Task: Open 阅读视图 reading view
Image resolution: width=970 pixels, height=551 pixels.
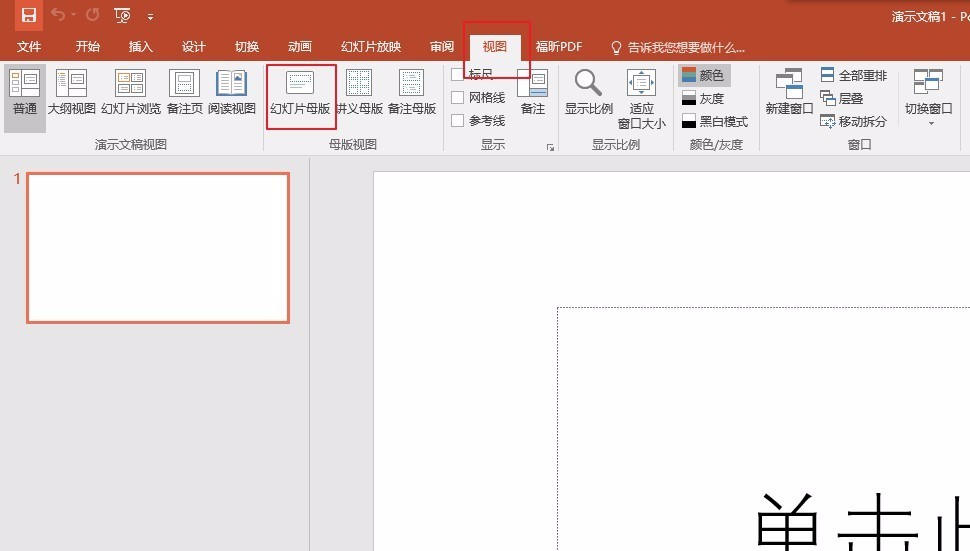Action: (231, 93)
